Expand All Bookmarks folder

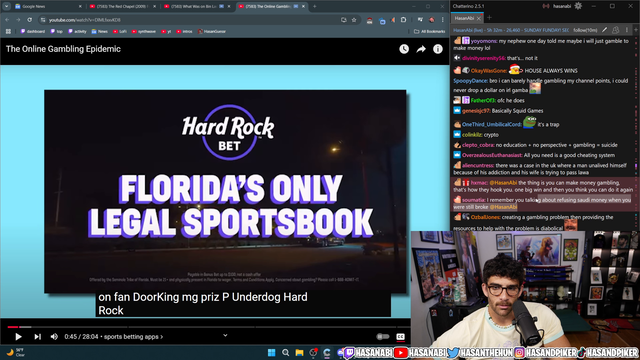[429, 31]
